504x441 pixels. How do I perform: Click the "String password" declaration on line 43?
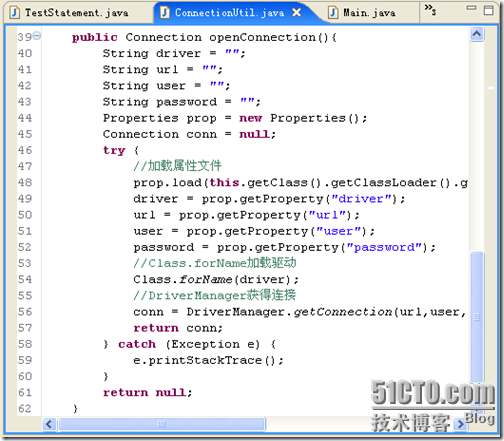click(181, 102)
